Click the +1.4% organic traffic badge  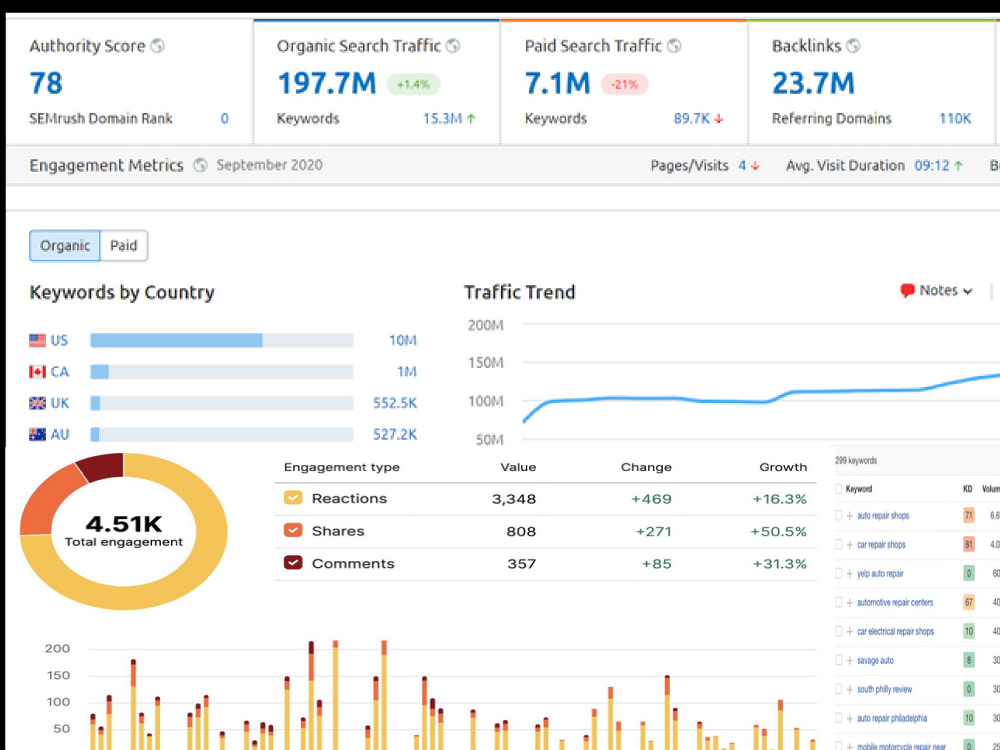pyautogui.click(x=413, y=84)
